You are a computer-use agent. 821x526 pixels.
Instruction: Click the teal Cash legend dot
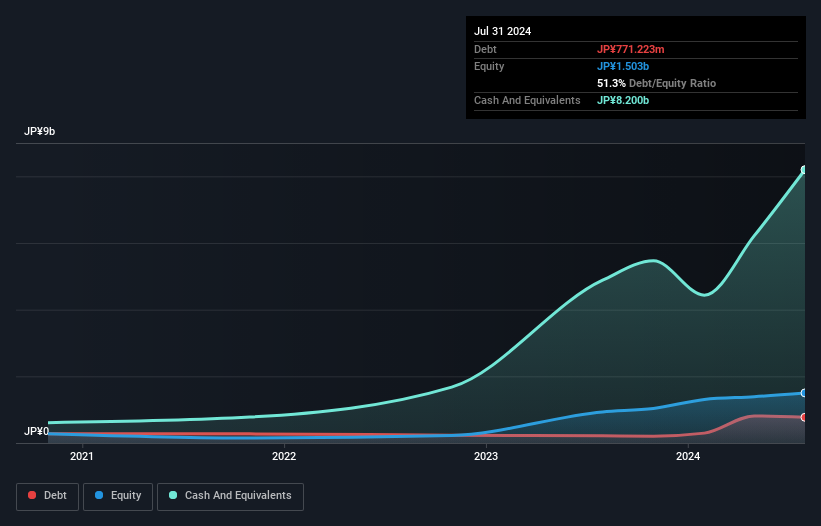click(173, 495)
